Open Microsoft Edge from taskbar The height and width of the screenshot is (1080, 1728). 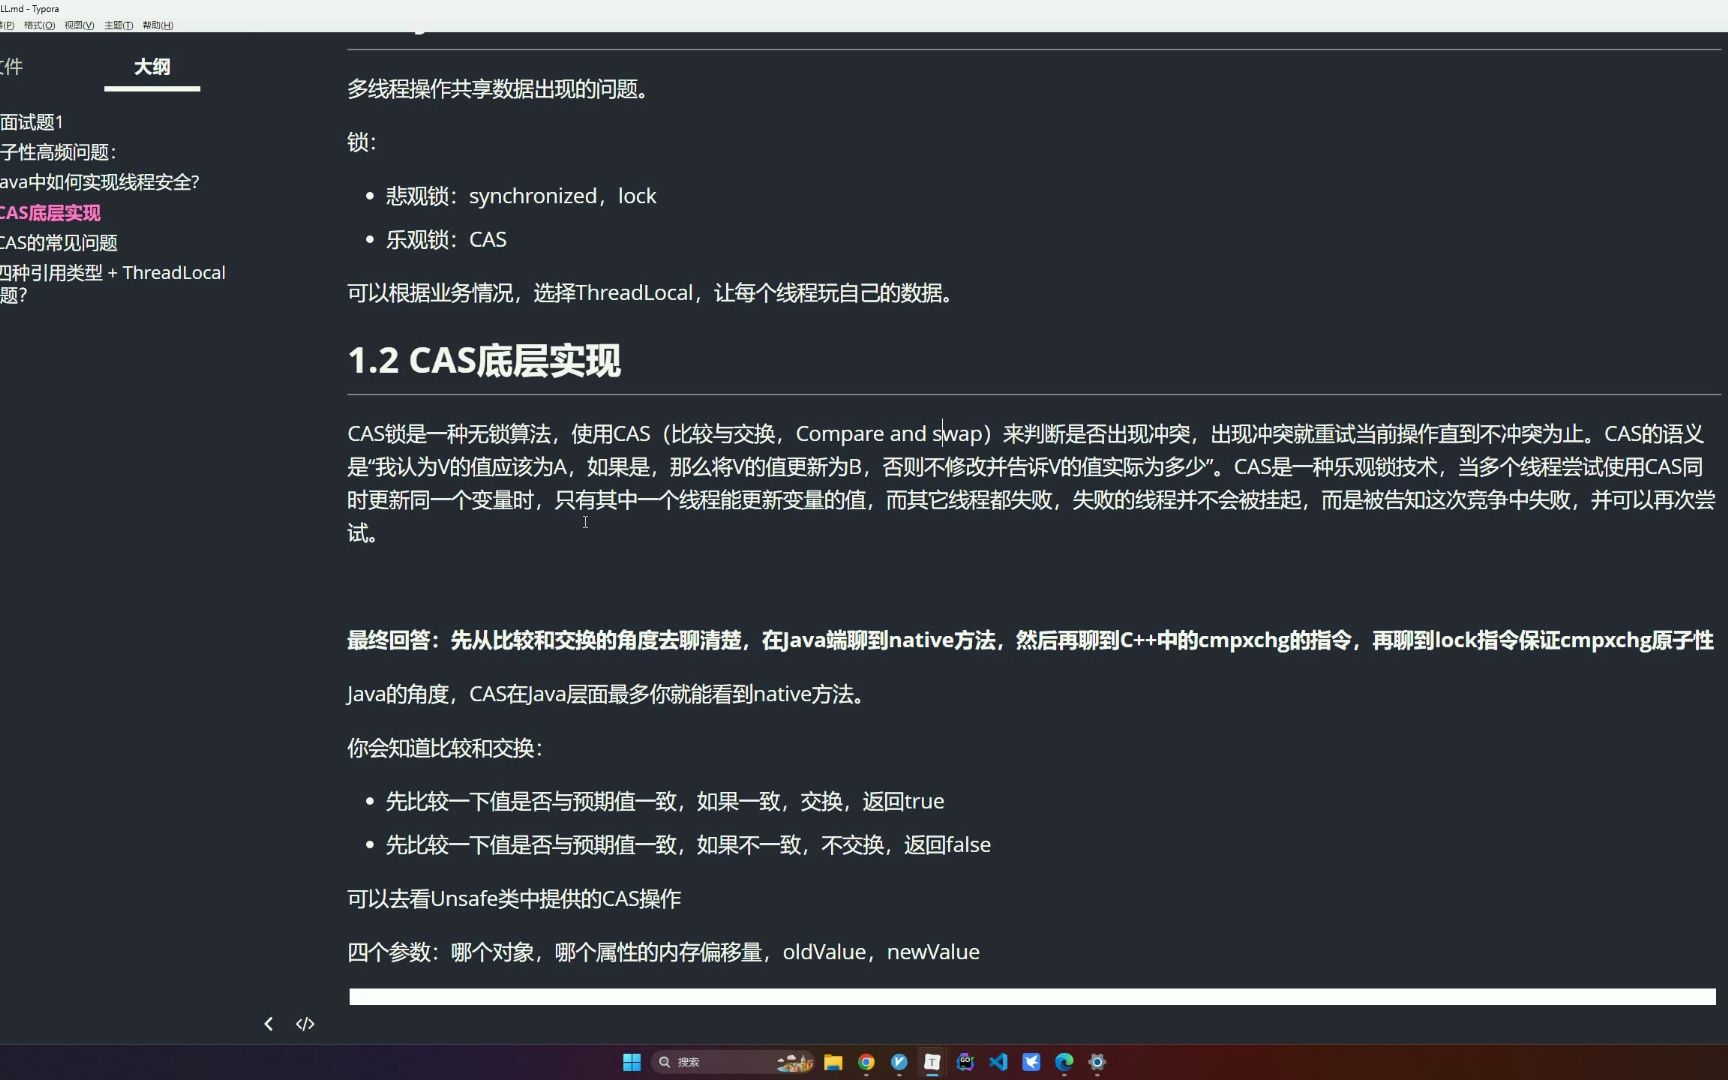point(1064,1062)
